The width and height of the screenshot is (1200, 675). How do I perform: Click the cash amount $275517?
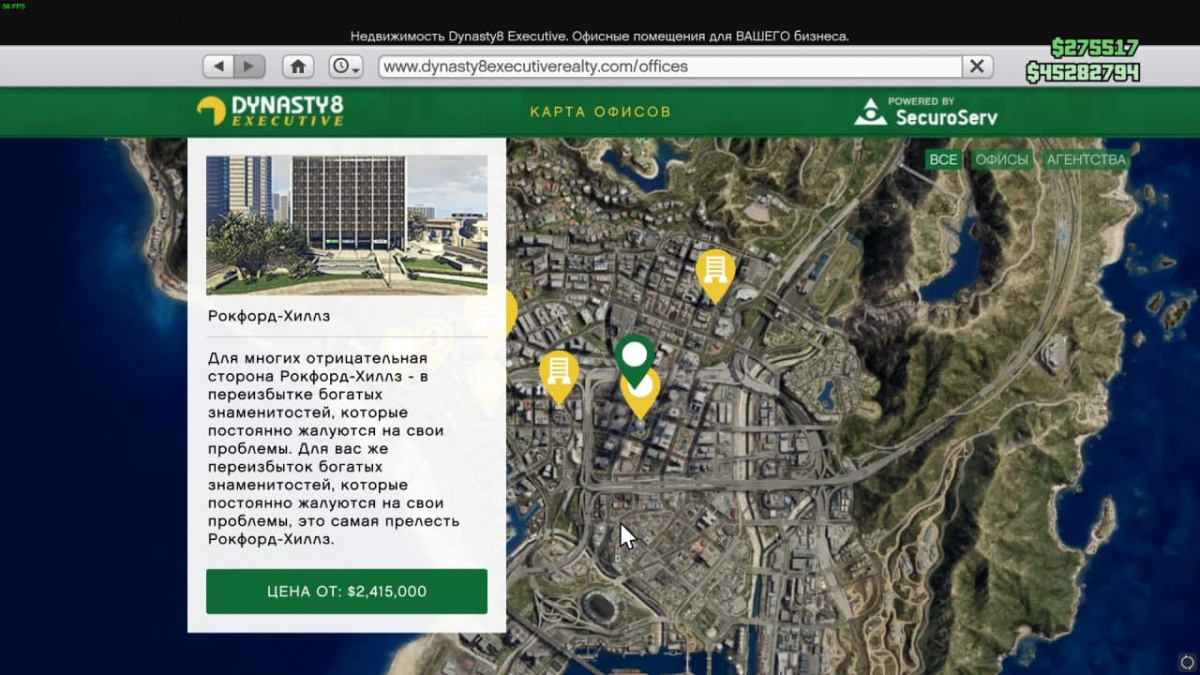tap(1094, 48)
